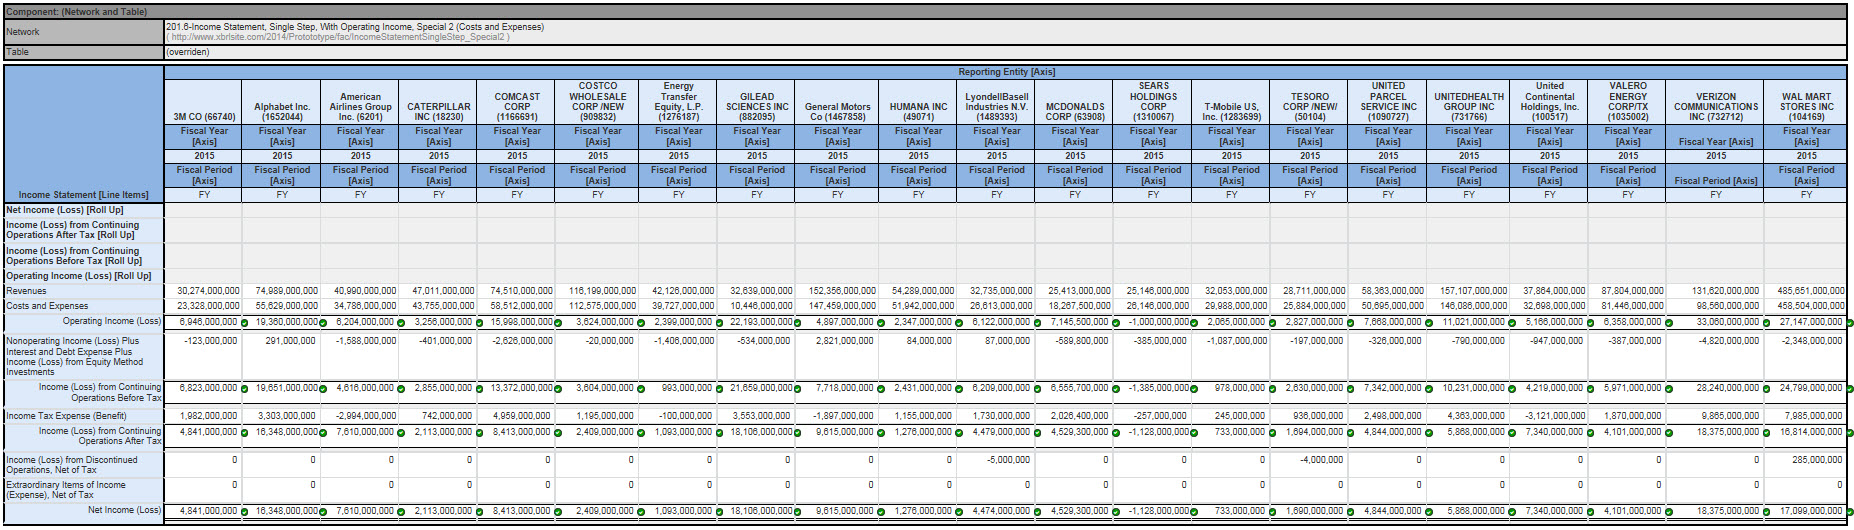Image resolution: width=1854 pixels, height=530 pixels.
Task: Click green check beside before-tax income 7,718,000,000
Action: tap(881, 389)
